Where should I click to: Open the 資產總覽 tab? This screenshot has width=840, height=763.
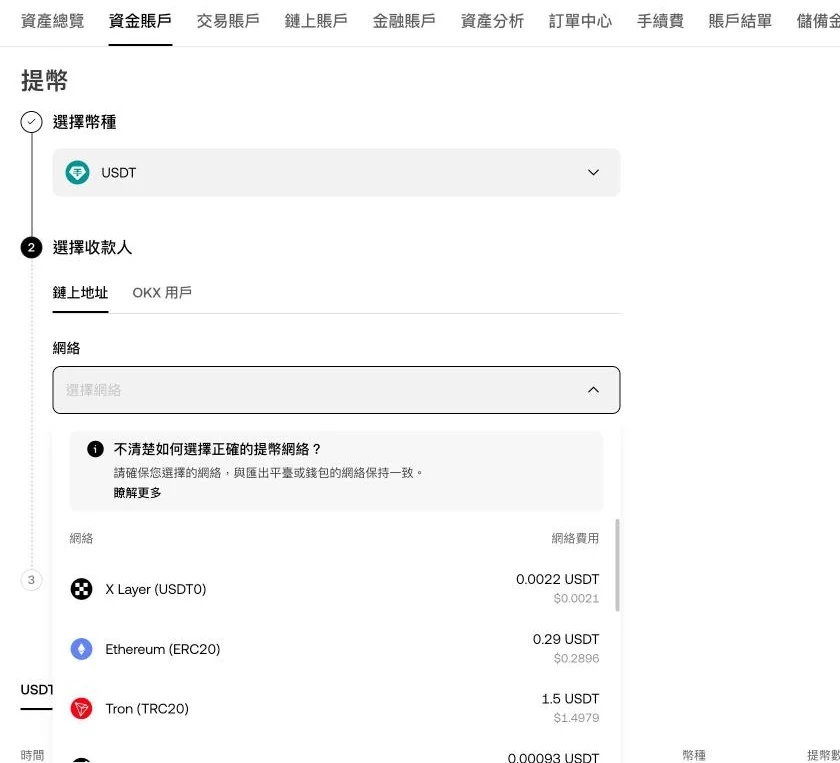tap(52, 21)
